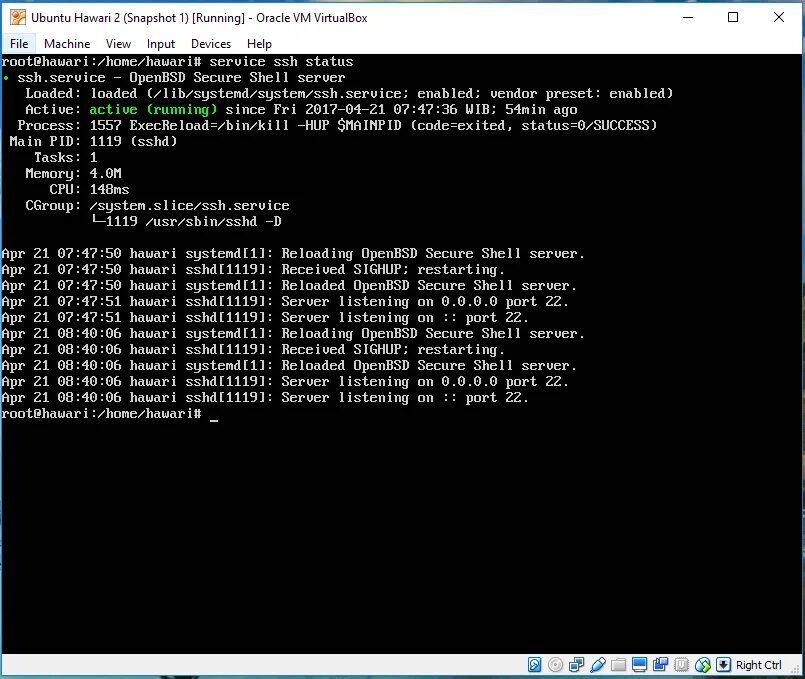Viewport: 805px width, 679px height.
Task: Click the CPU virtualization status icon
Action: point(681,665)
